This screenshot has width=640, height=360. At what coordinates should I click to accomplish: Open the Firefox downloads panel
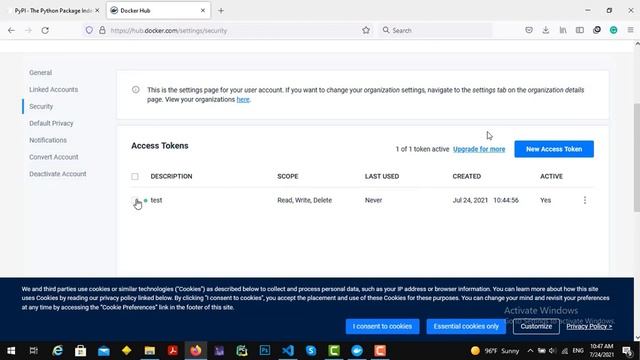pos(546,30)
